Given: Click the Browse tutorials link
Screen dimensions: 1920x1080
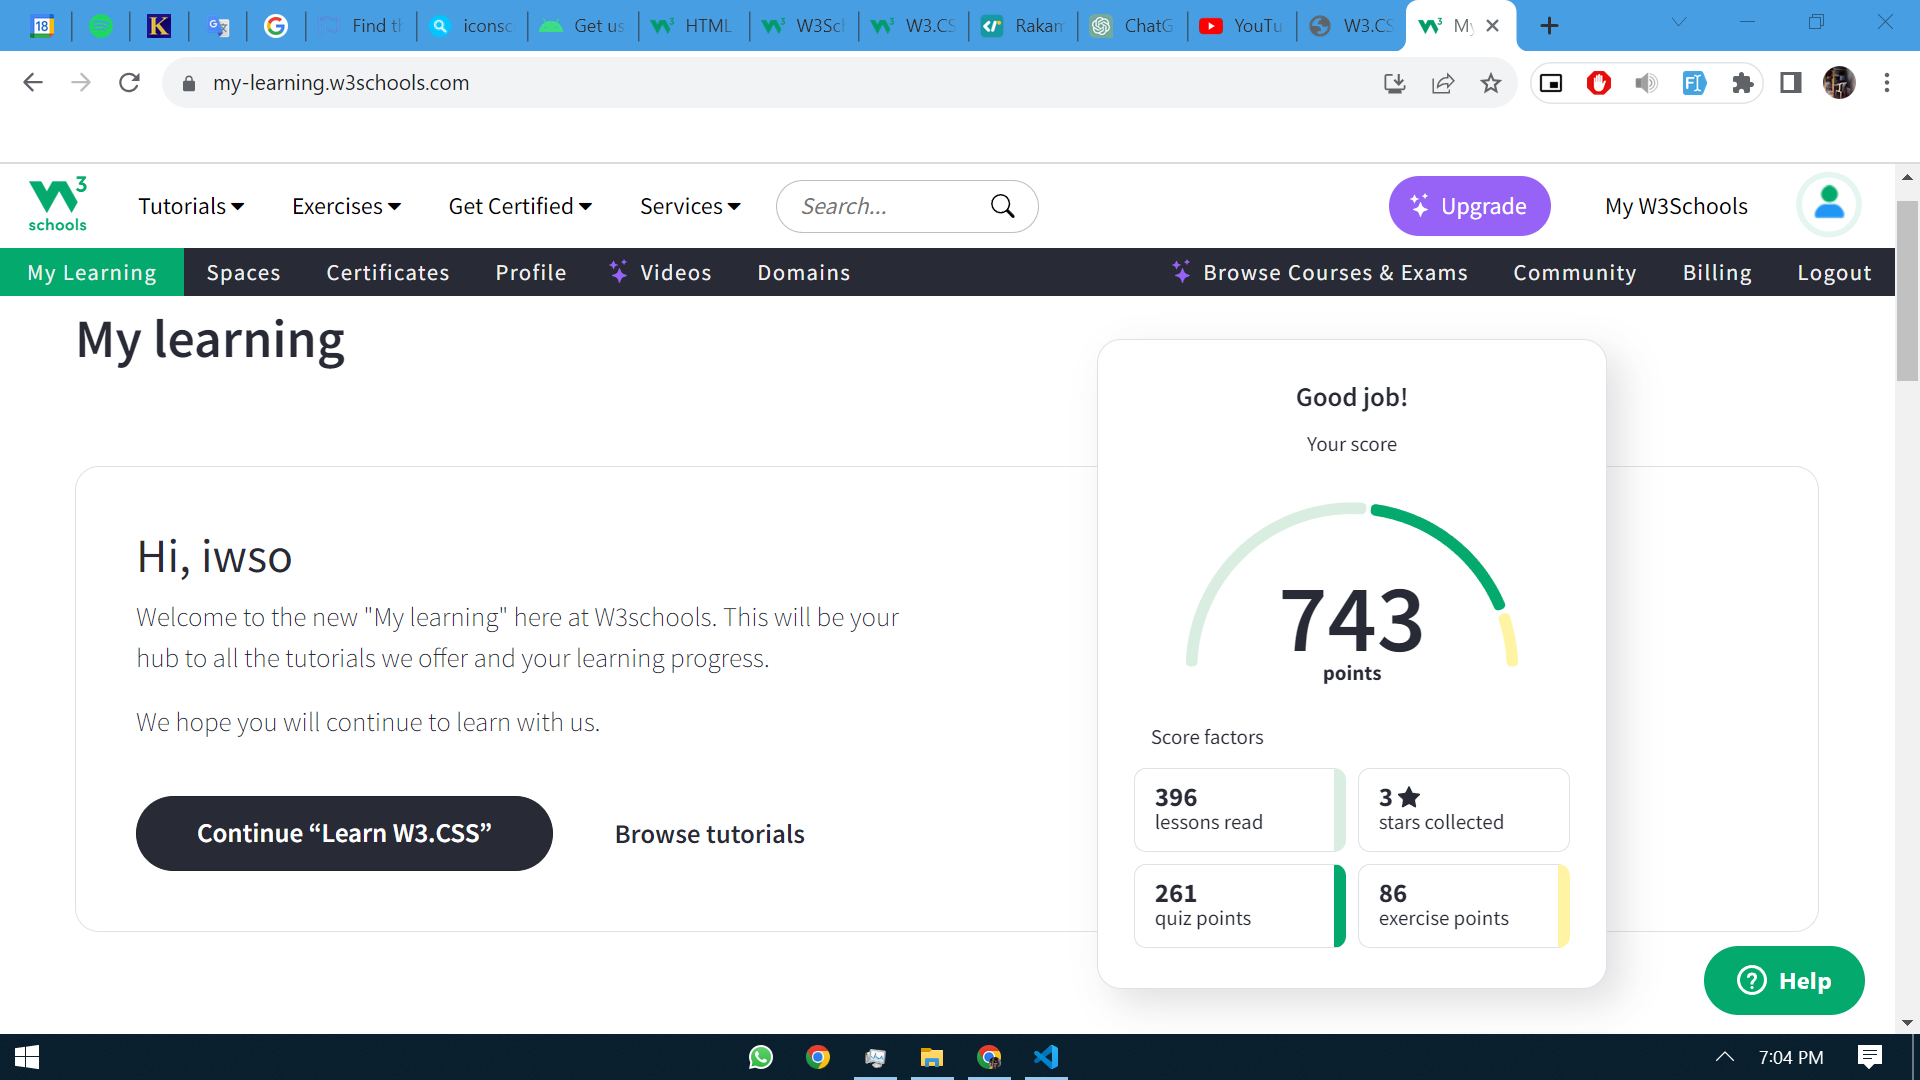Looking at the screenshot, I should tap(710, 833).
